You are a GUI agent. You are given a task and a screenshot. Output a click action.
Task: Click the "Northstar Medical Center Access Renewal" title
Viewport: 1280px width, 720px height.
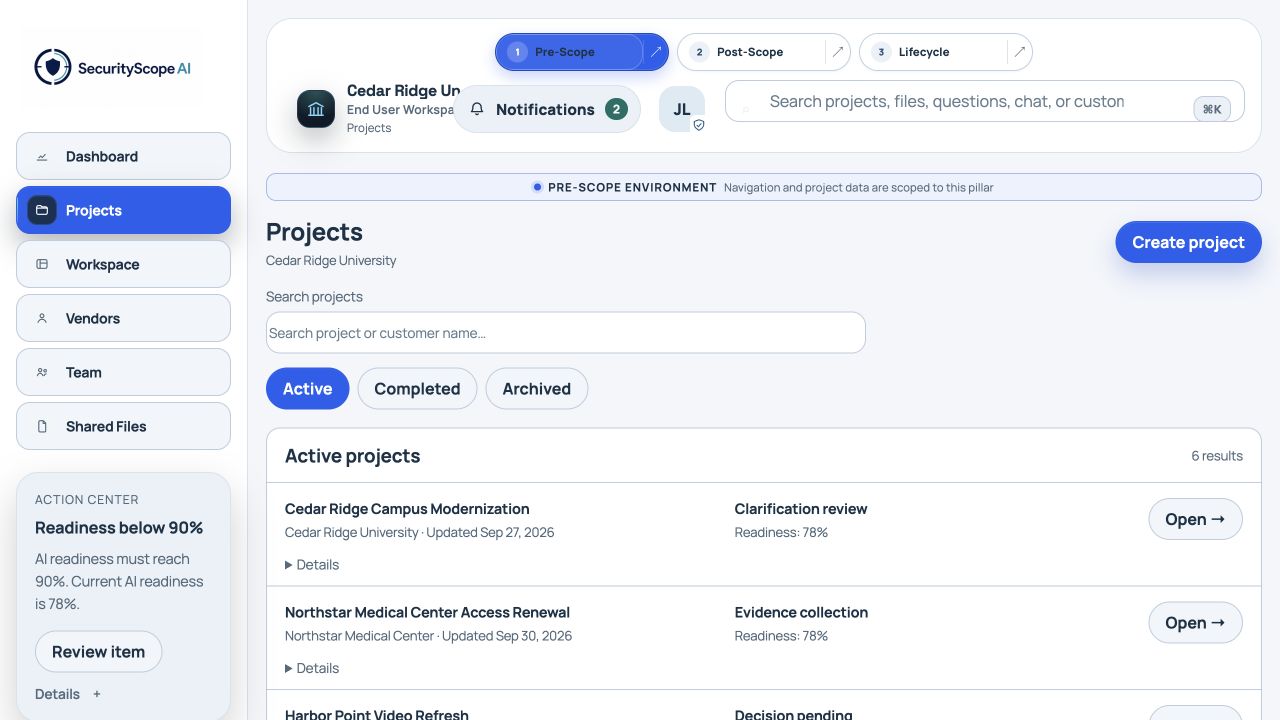click(x=427, y=613)
